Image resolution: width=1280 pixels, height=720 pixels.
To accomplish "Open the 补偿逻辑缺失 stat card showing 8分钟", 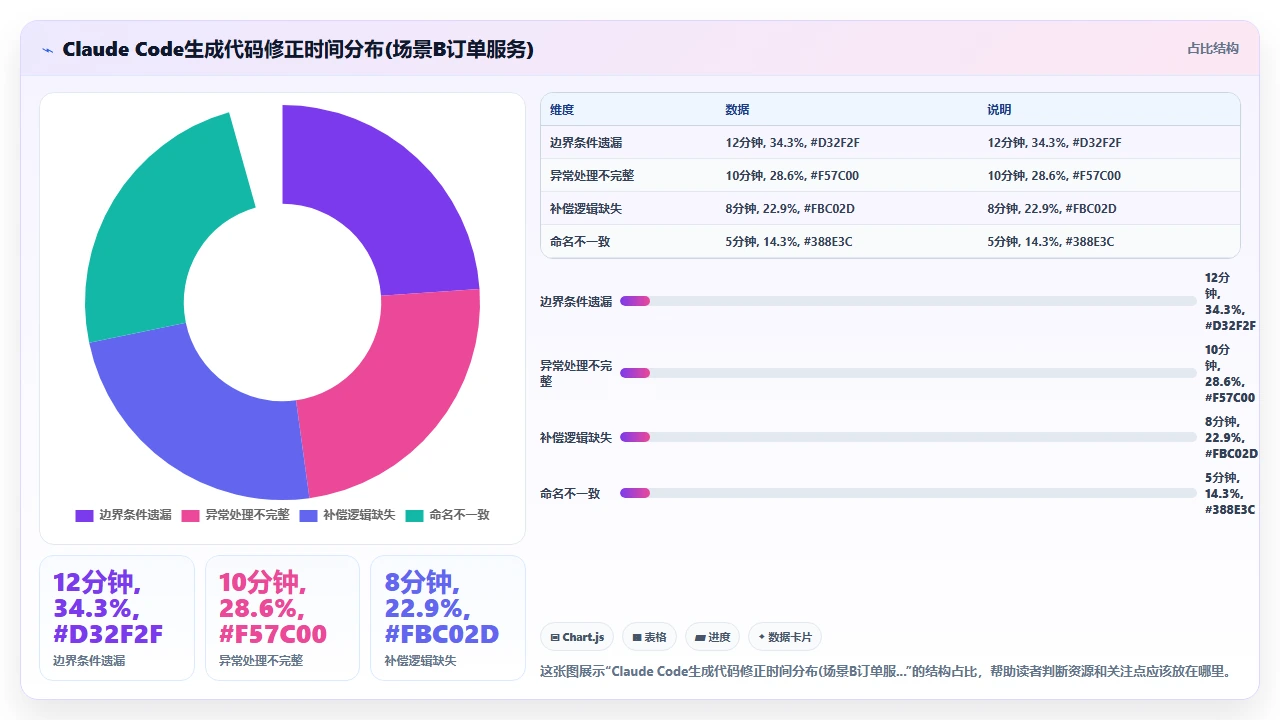I will point(448,618).
